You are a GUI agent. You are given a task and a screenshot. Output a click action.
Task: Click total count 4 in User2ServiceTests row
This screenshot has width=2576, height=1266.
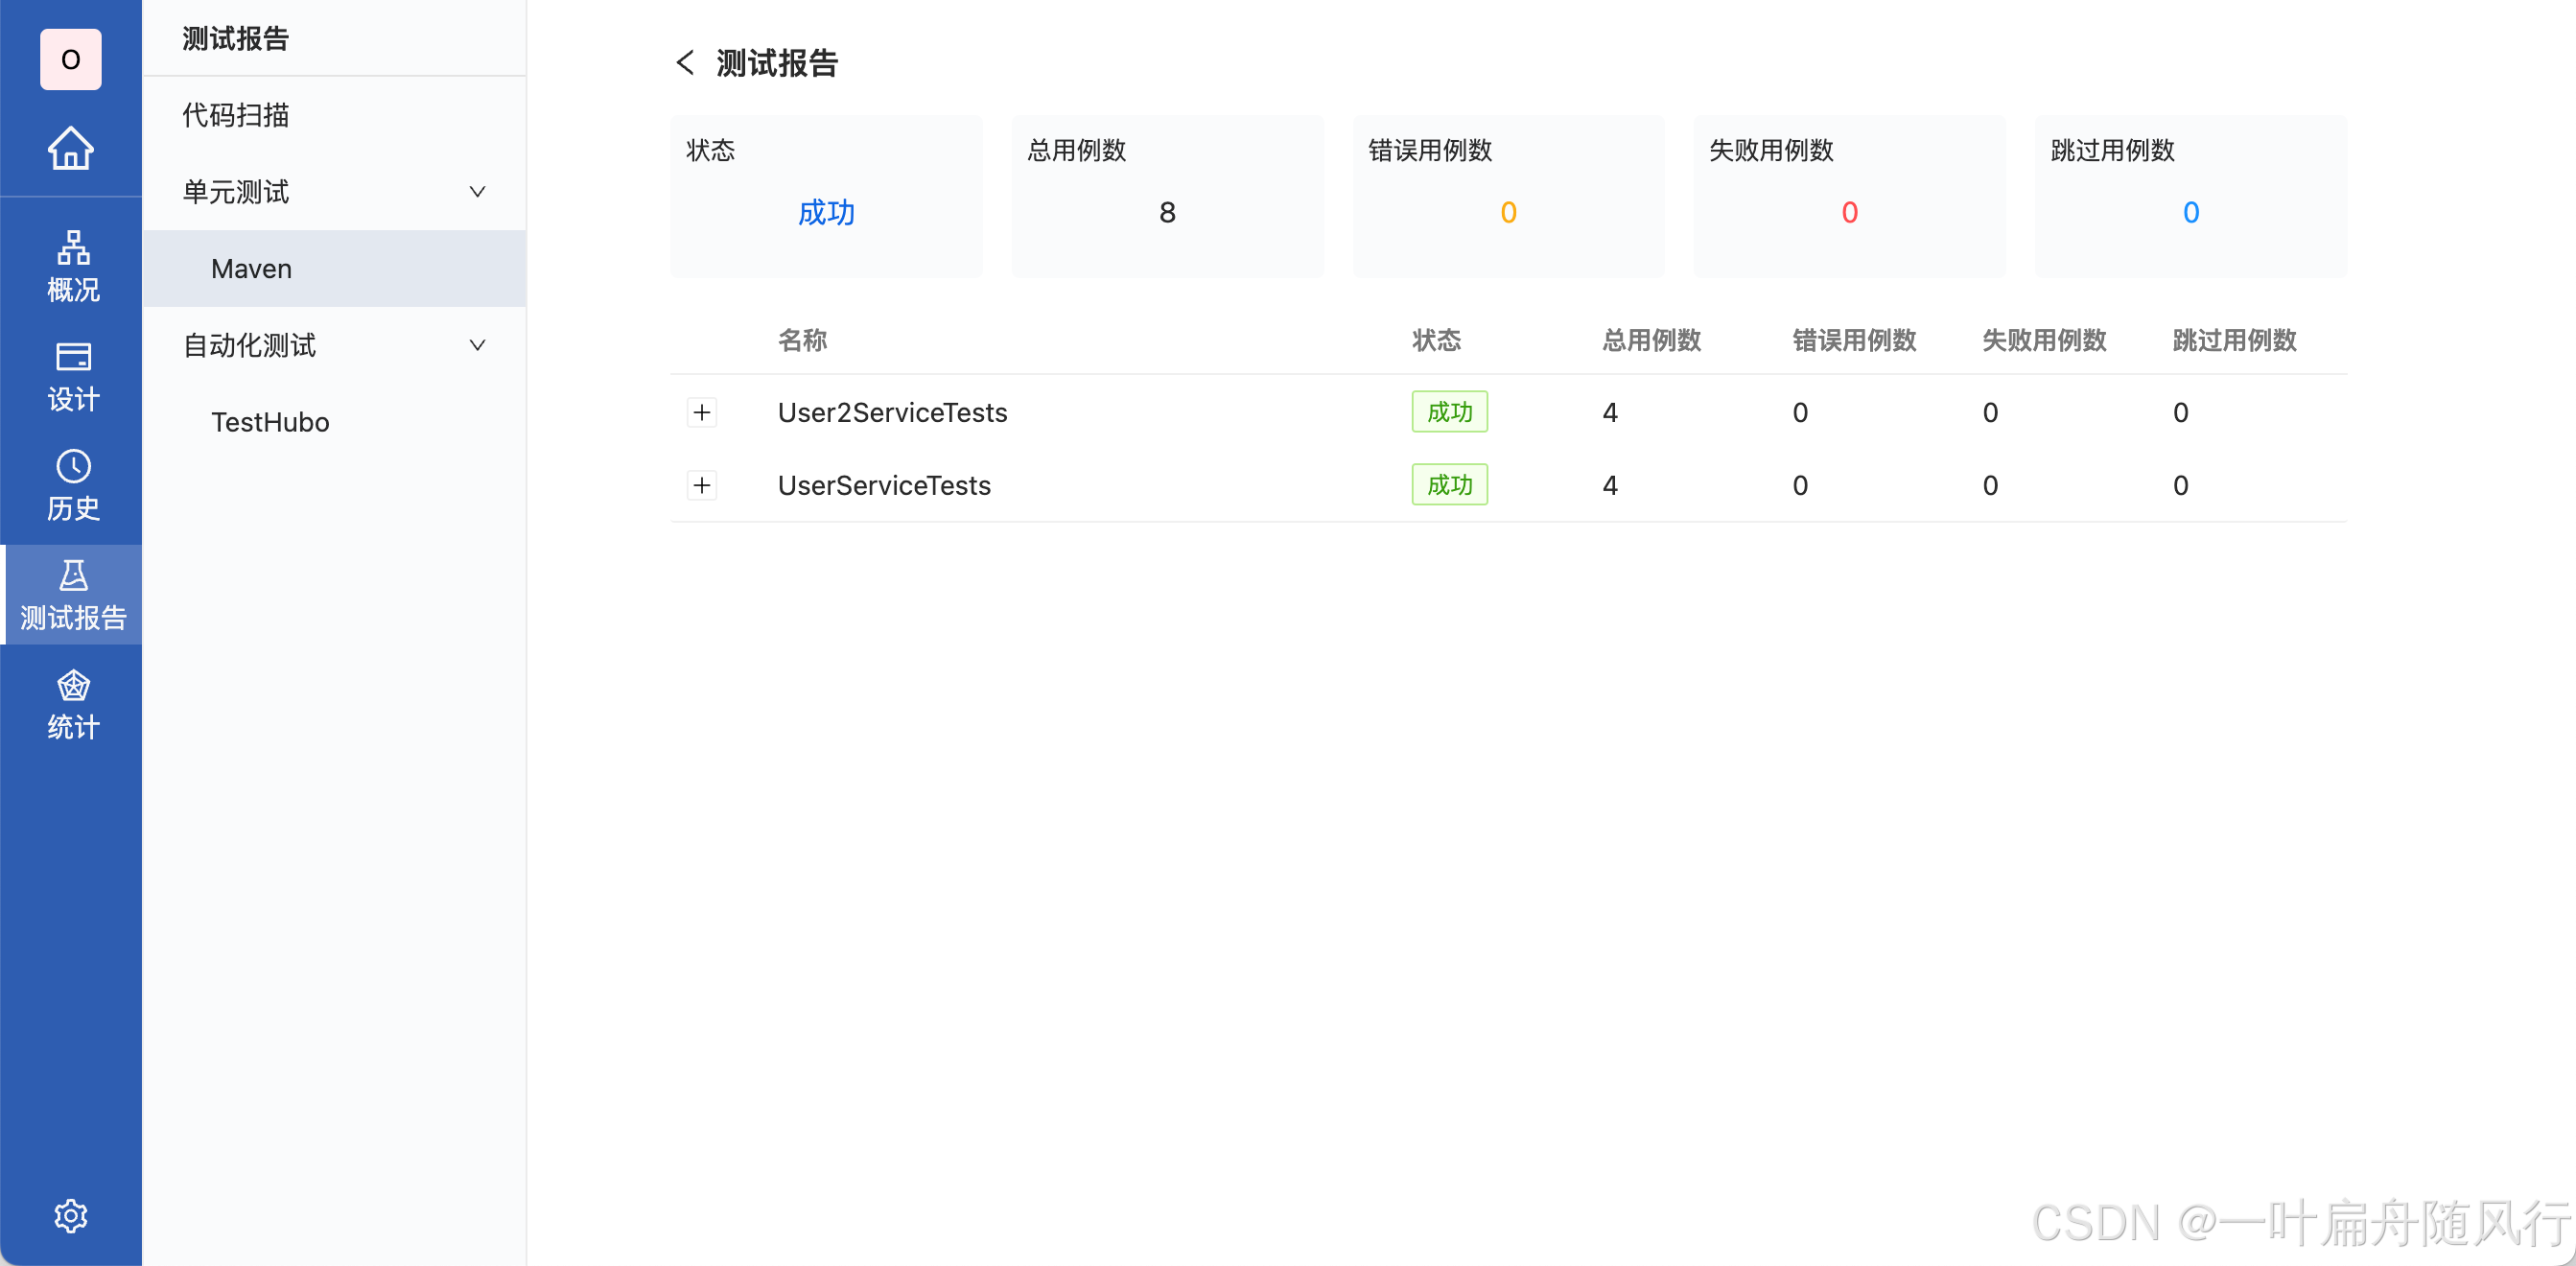(1610, 412)
